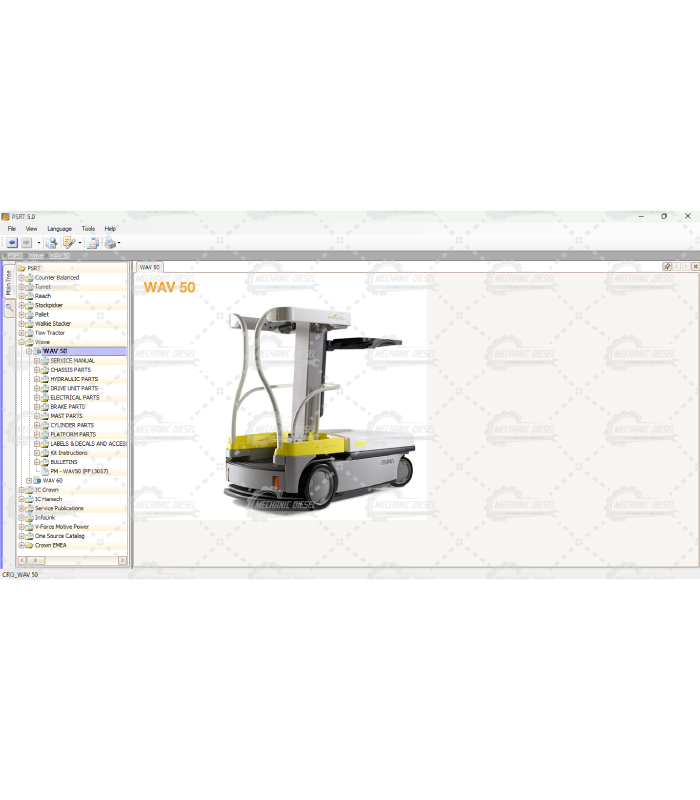
Task: Expand the WAV 60 tree node
Action: pyautogui.click(x=29, y=481)
